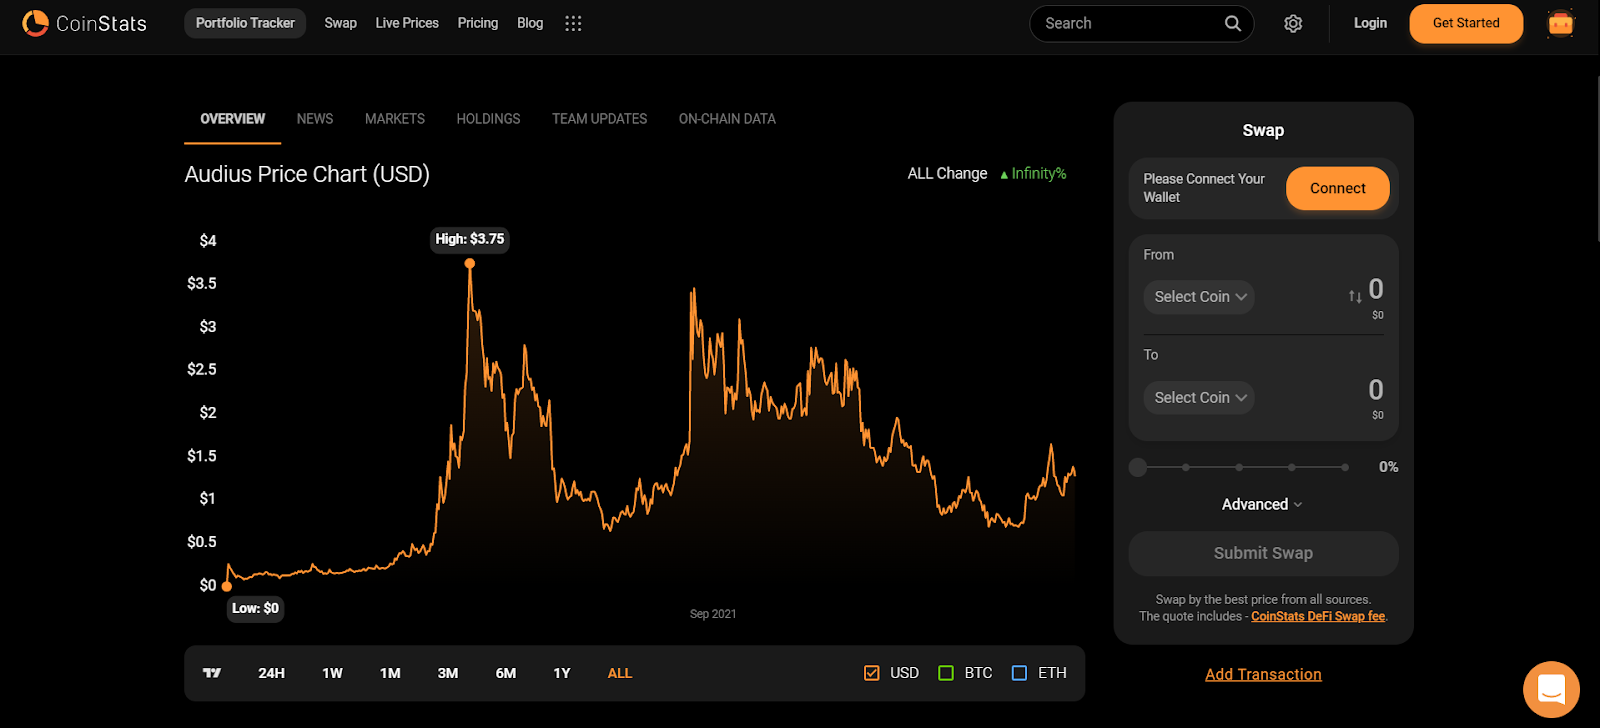Screen dimensions: 1600x728
Task: Click the To amount field showing 0
Action: point(1376,389)
